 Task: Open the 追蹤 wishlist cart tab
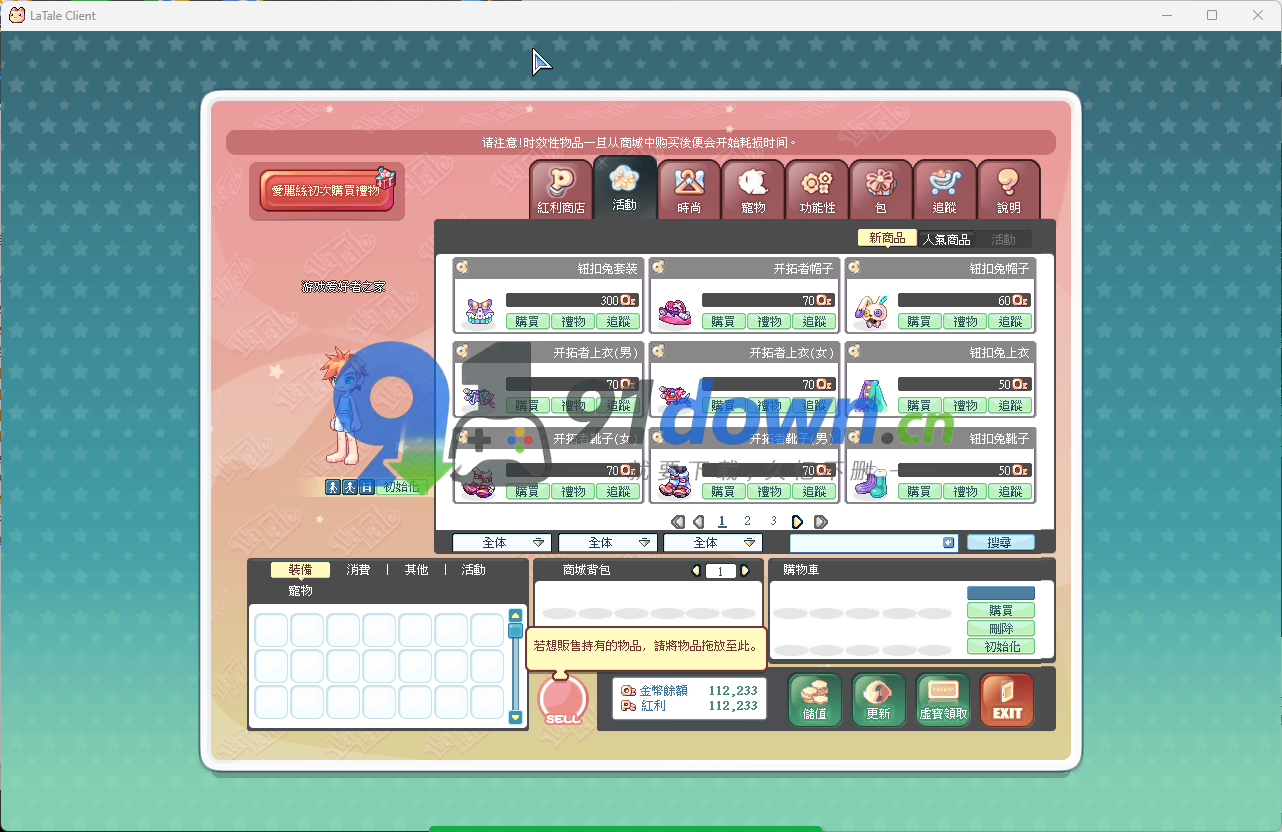(945, 189)
